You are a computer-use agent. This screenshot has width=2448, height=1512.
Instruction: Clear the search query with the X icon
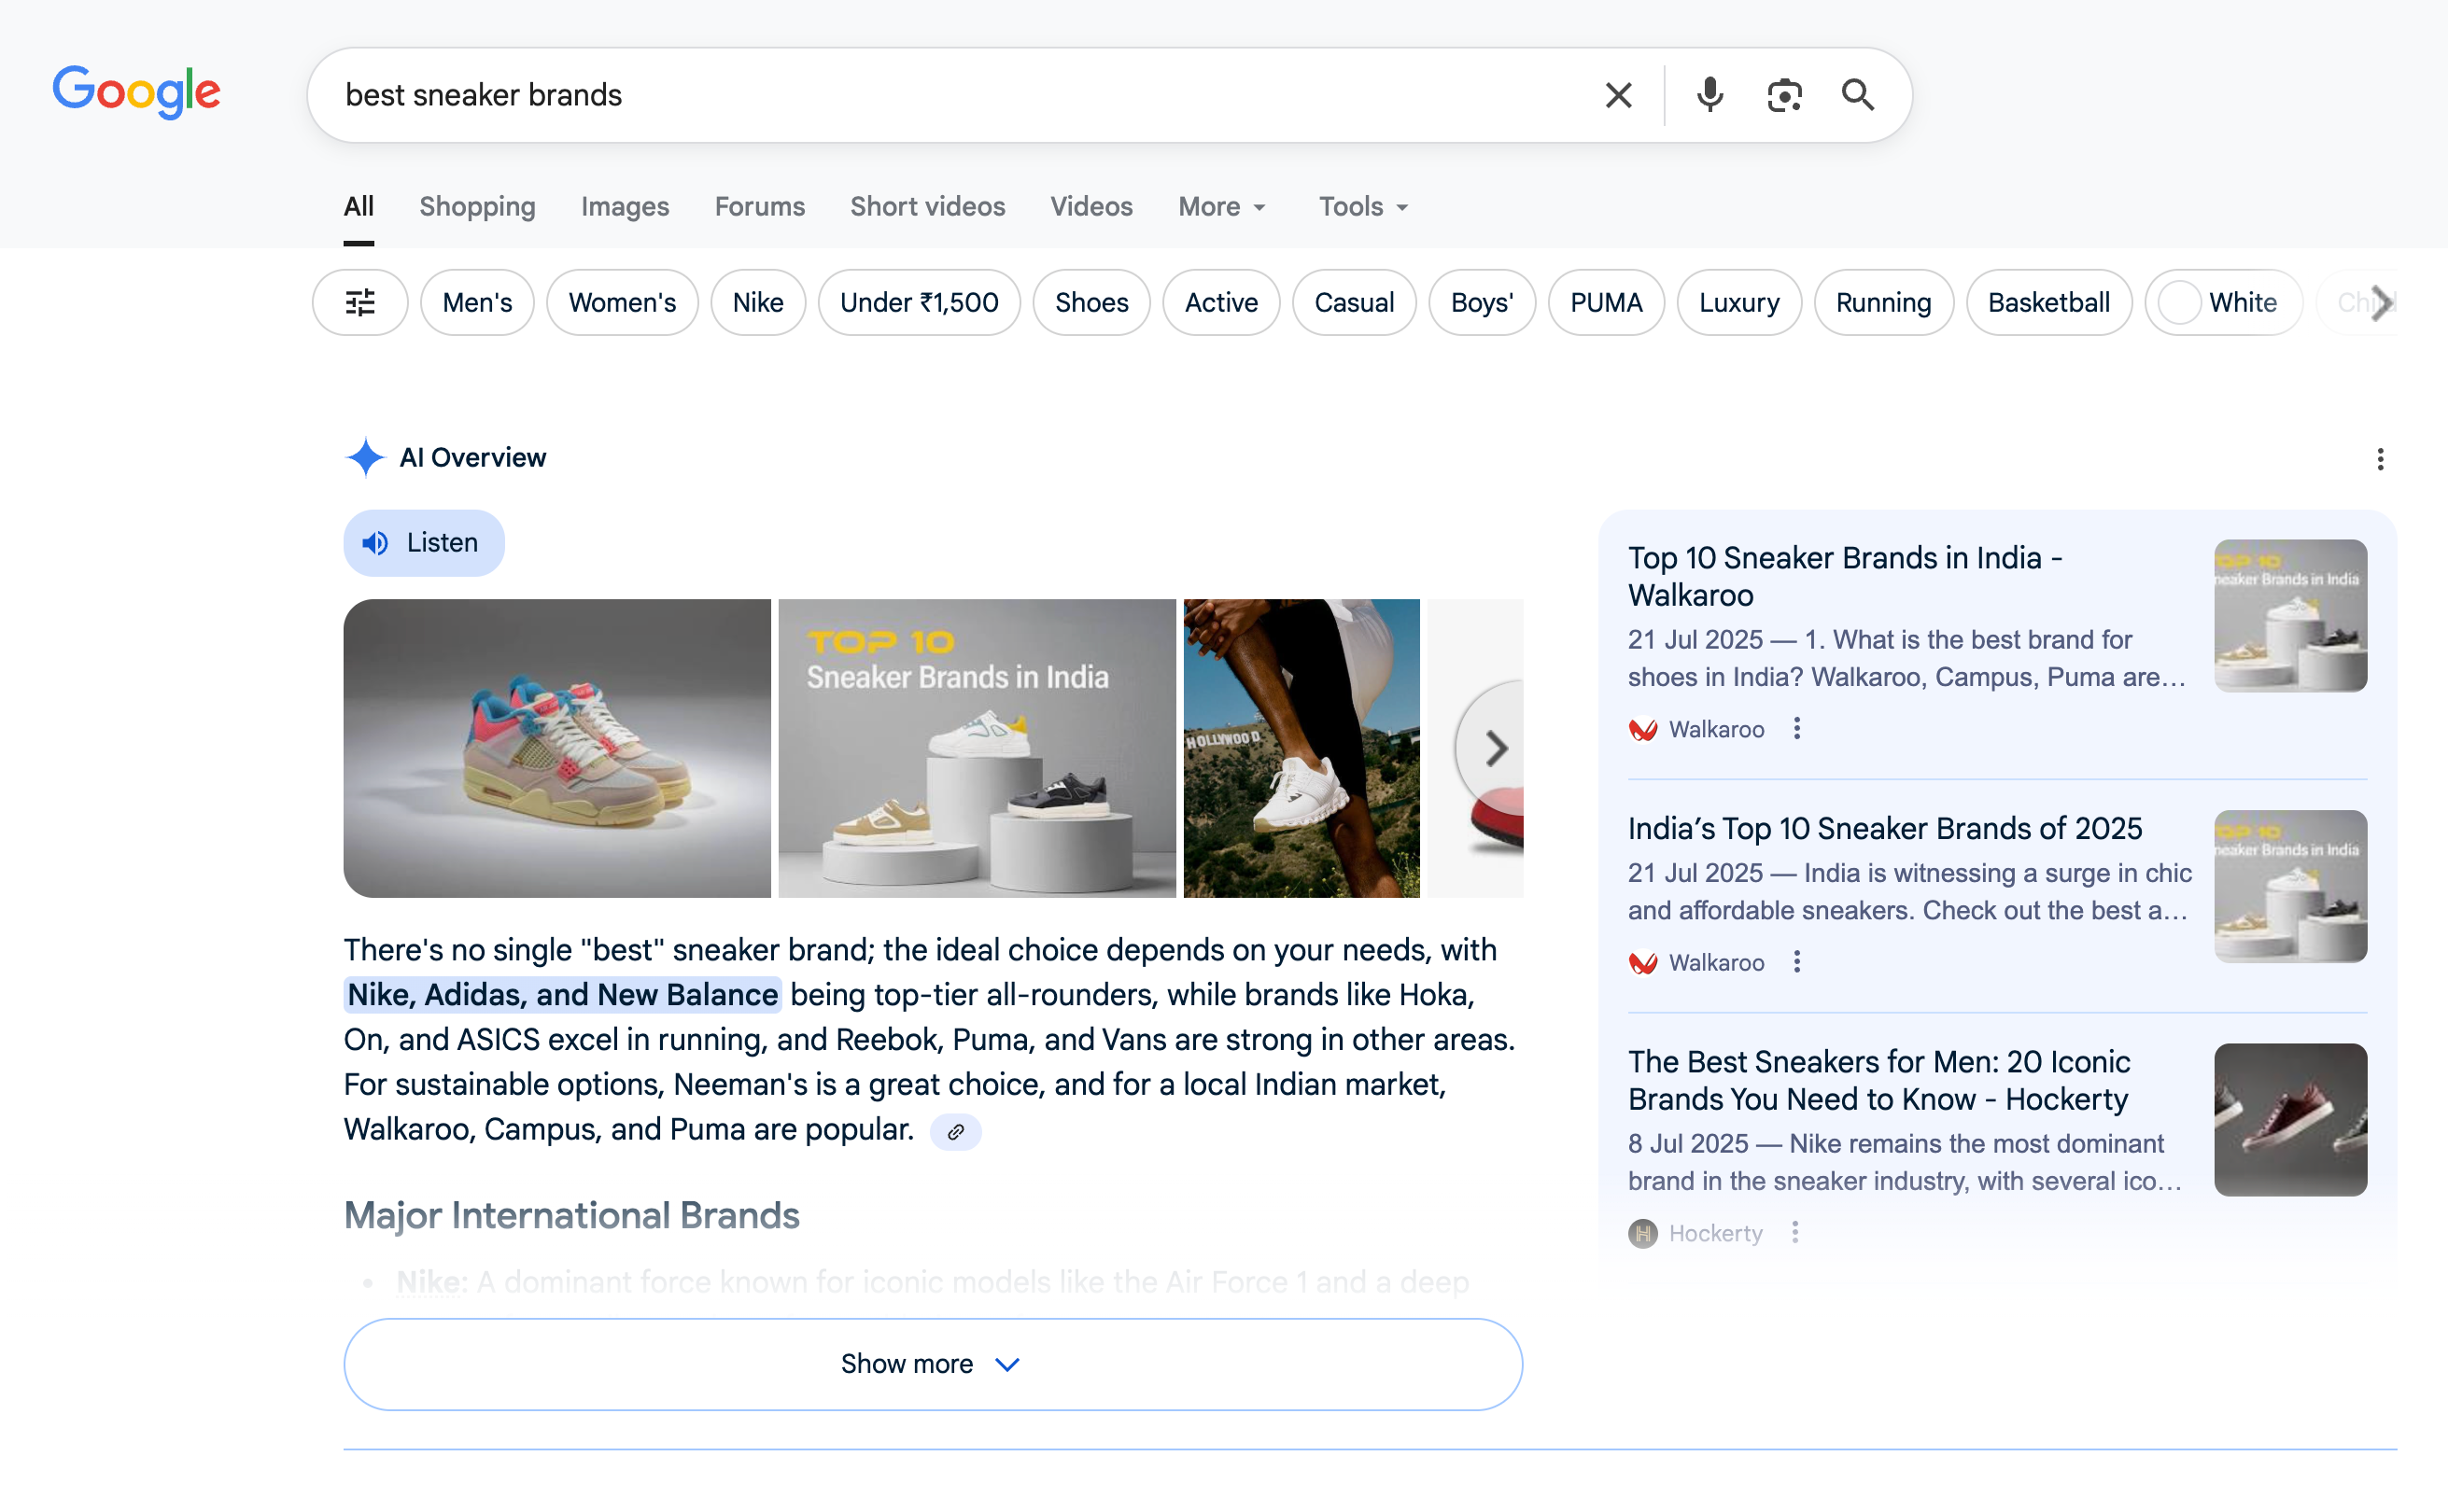(x=1618, y=95)
